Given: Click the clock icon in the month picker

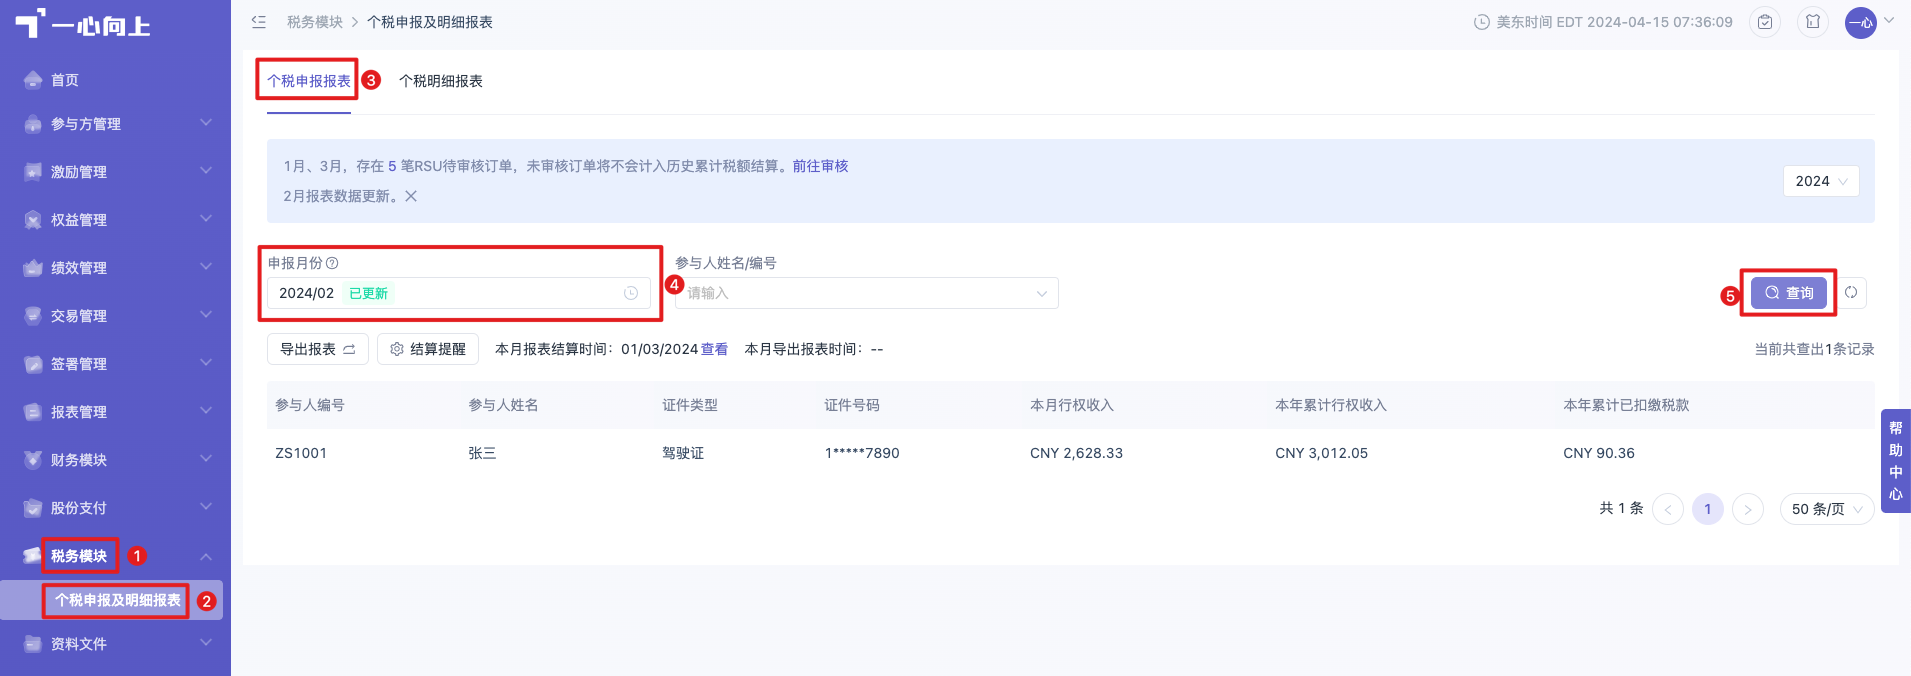Looking at the screenshot, I should (x=631, y=293).
